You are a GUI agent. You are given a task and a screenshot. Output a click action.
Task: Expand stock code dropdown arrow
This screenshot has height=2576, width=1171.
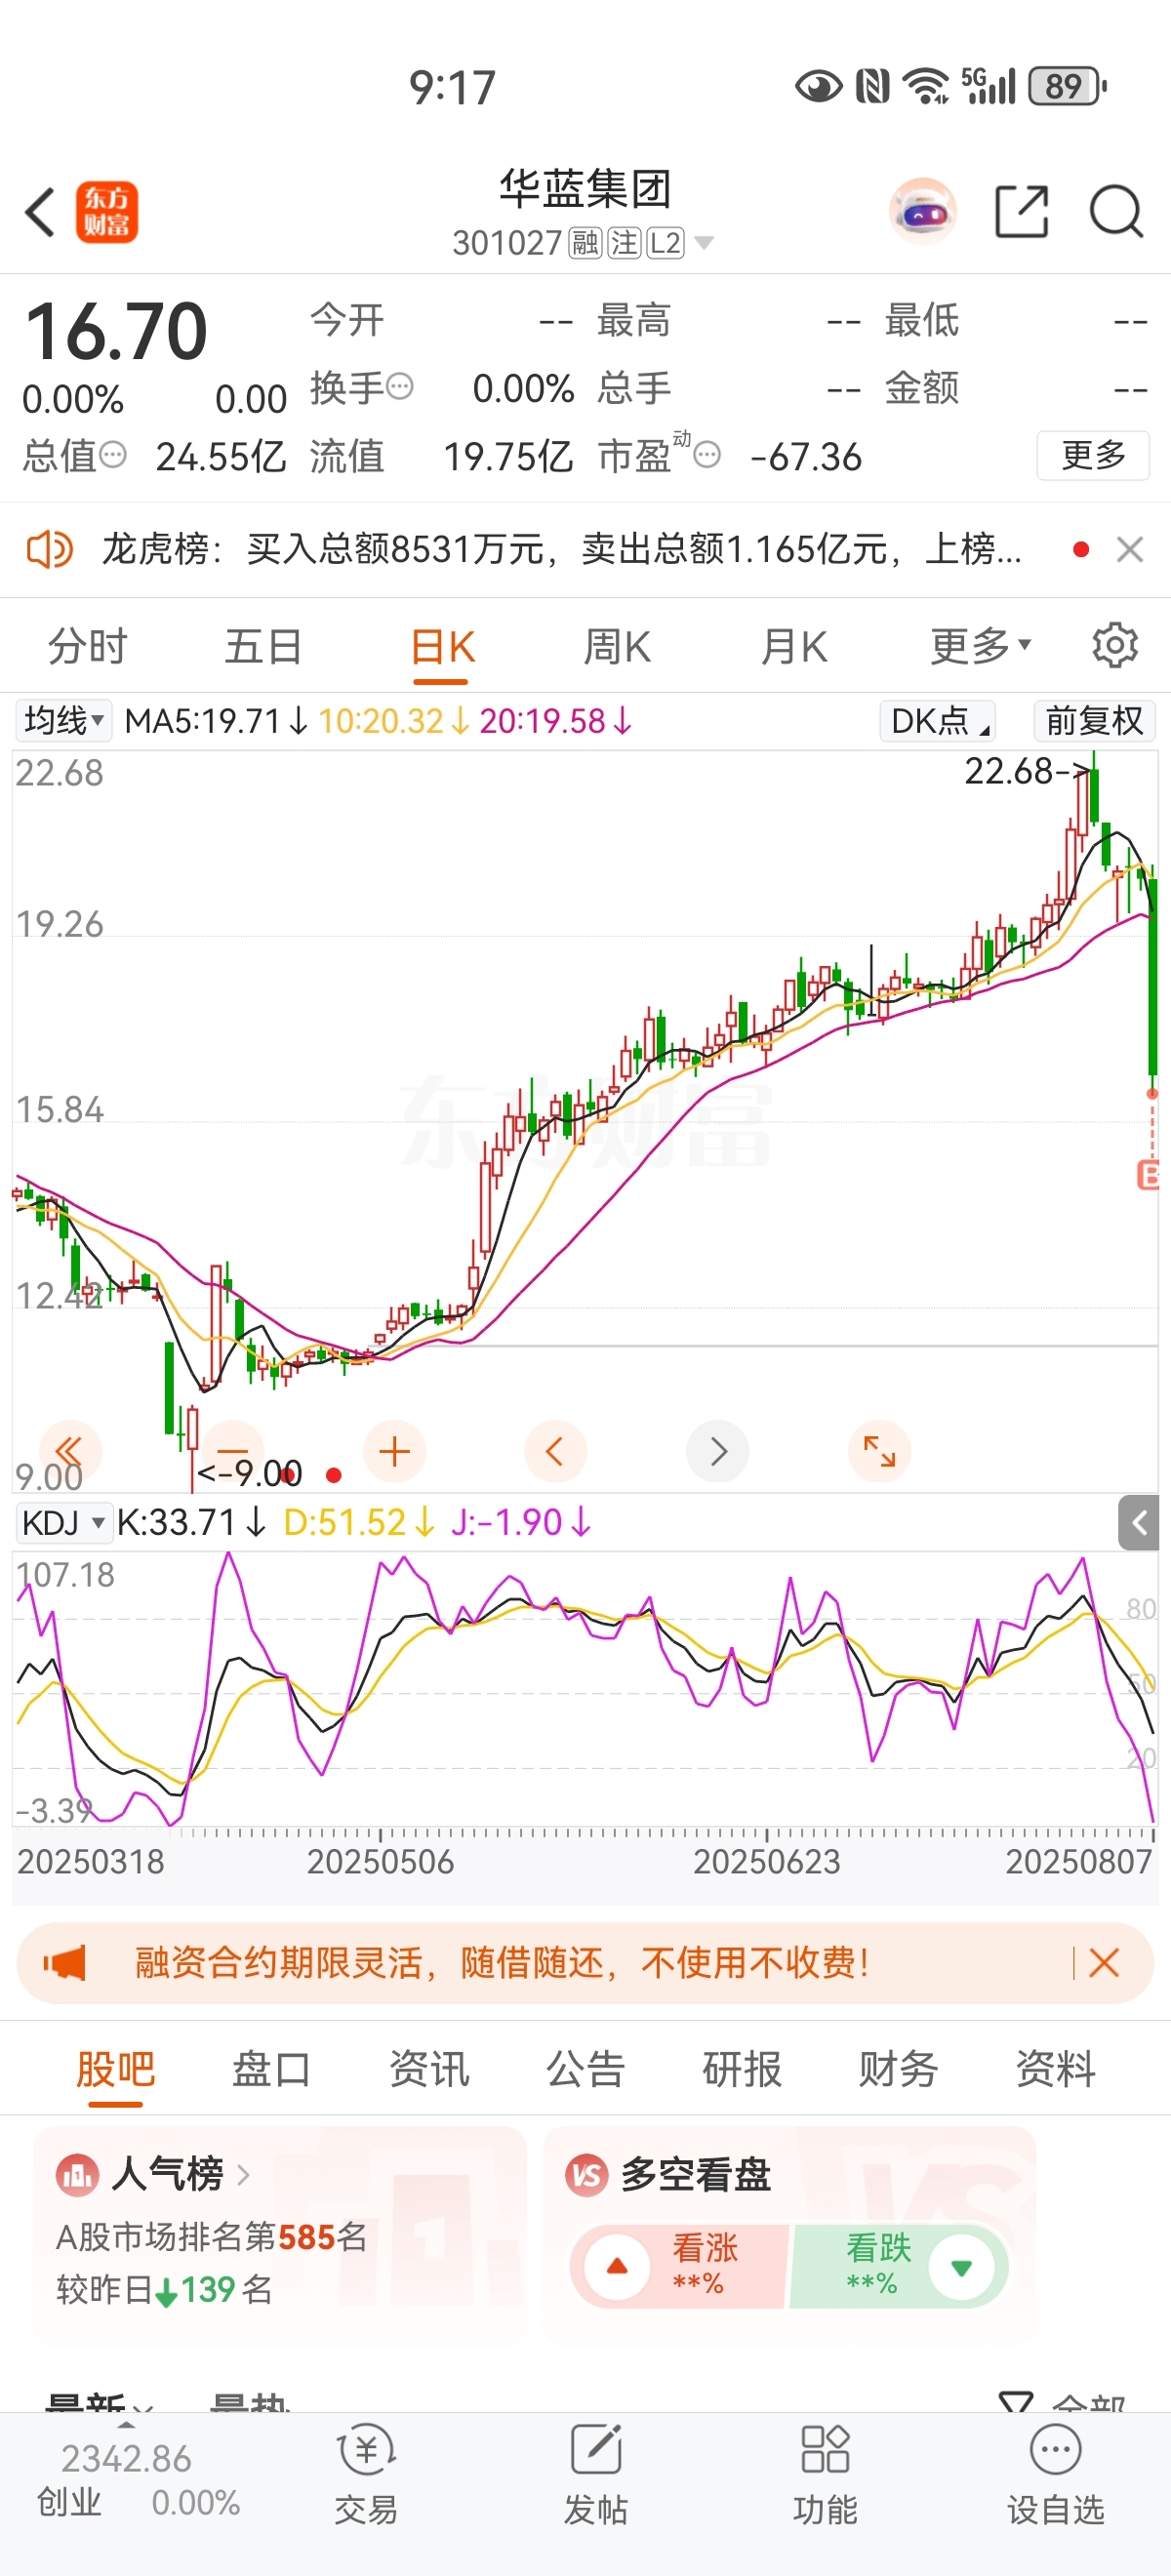click(x=704, y=243)
